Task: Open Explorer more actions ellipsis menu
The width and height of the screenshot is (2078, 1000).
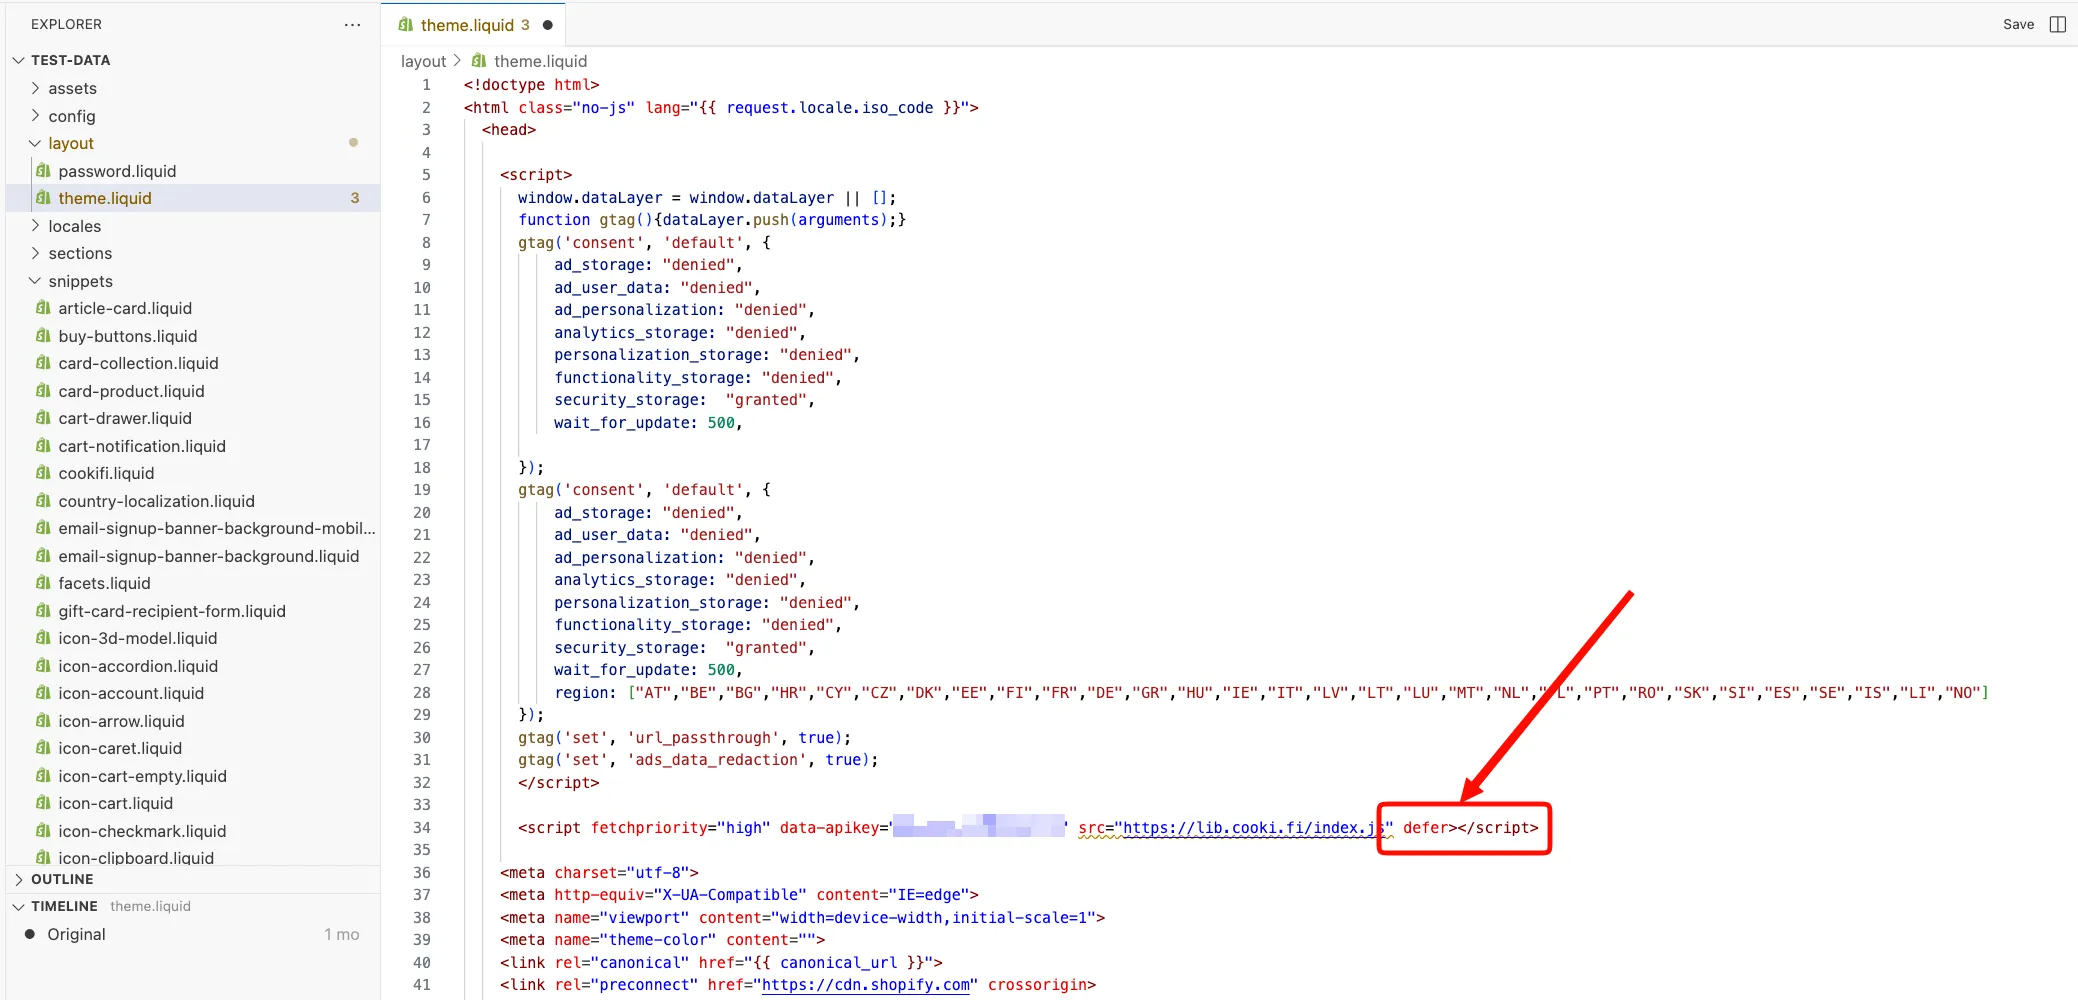Action: point(352,24)
